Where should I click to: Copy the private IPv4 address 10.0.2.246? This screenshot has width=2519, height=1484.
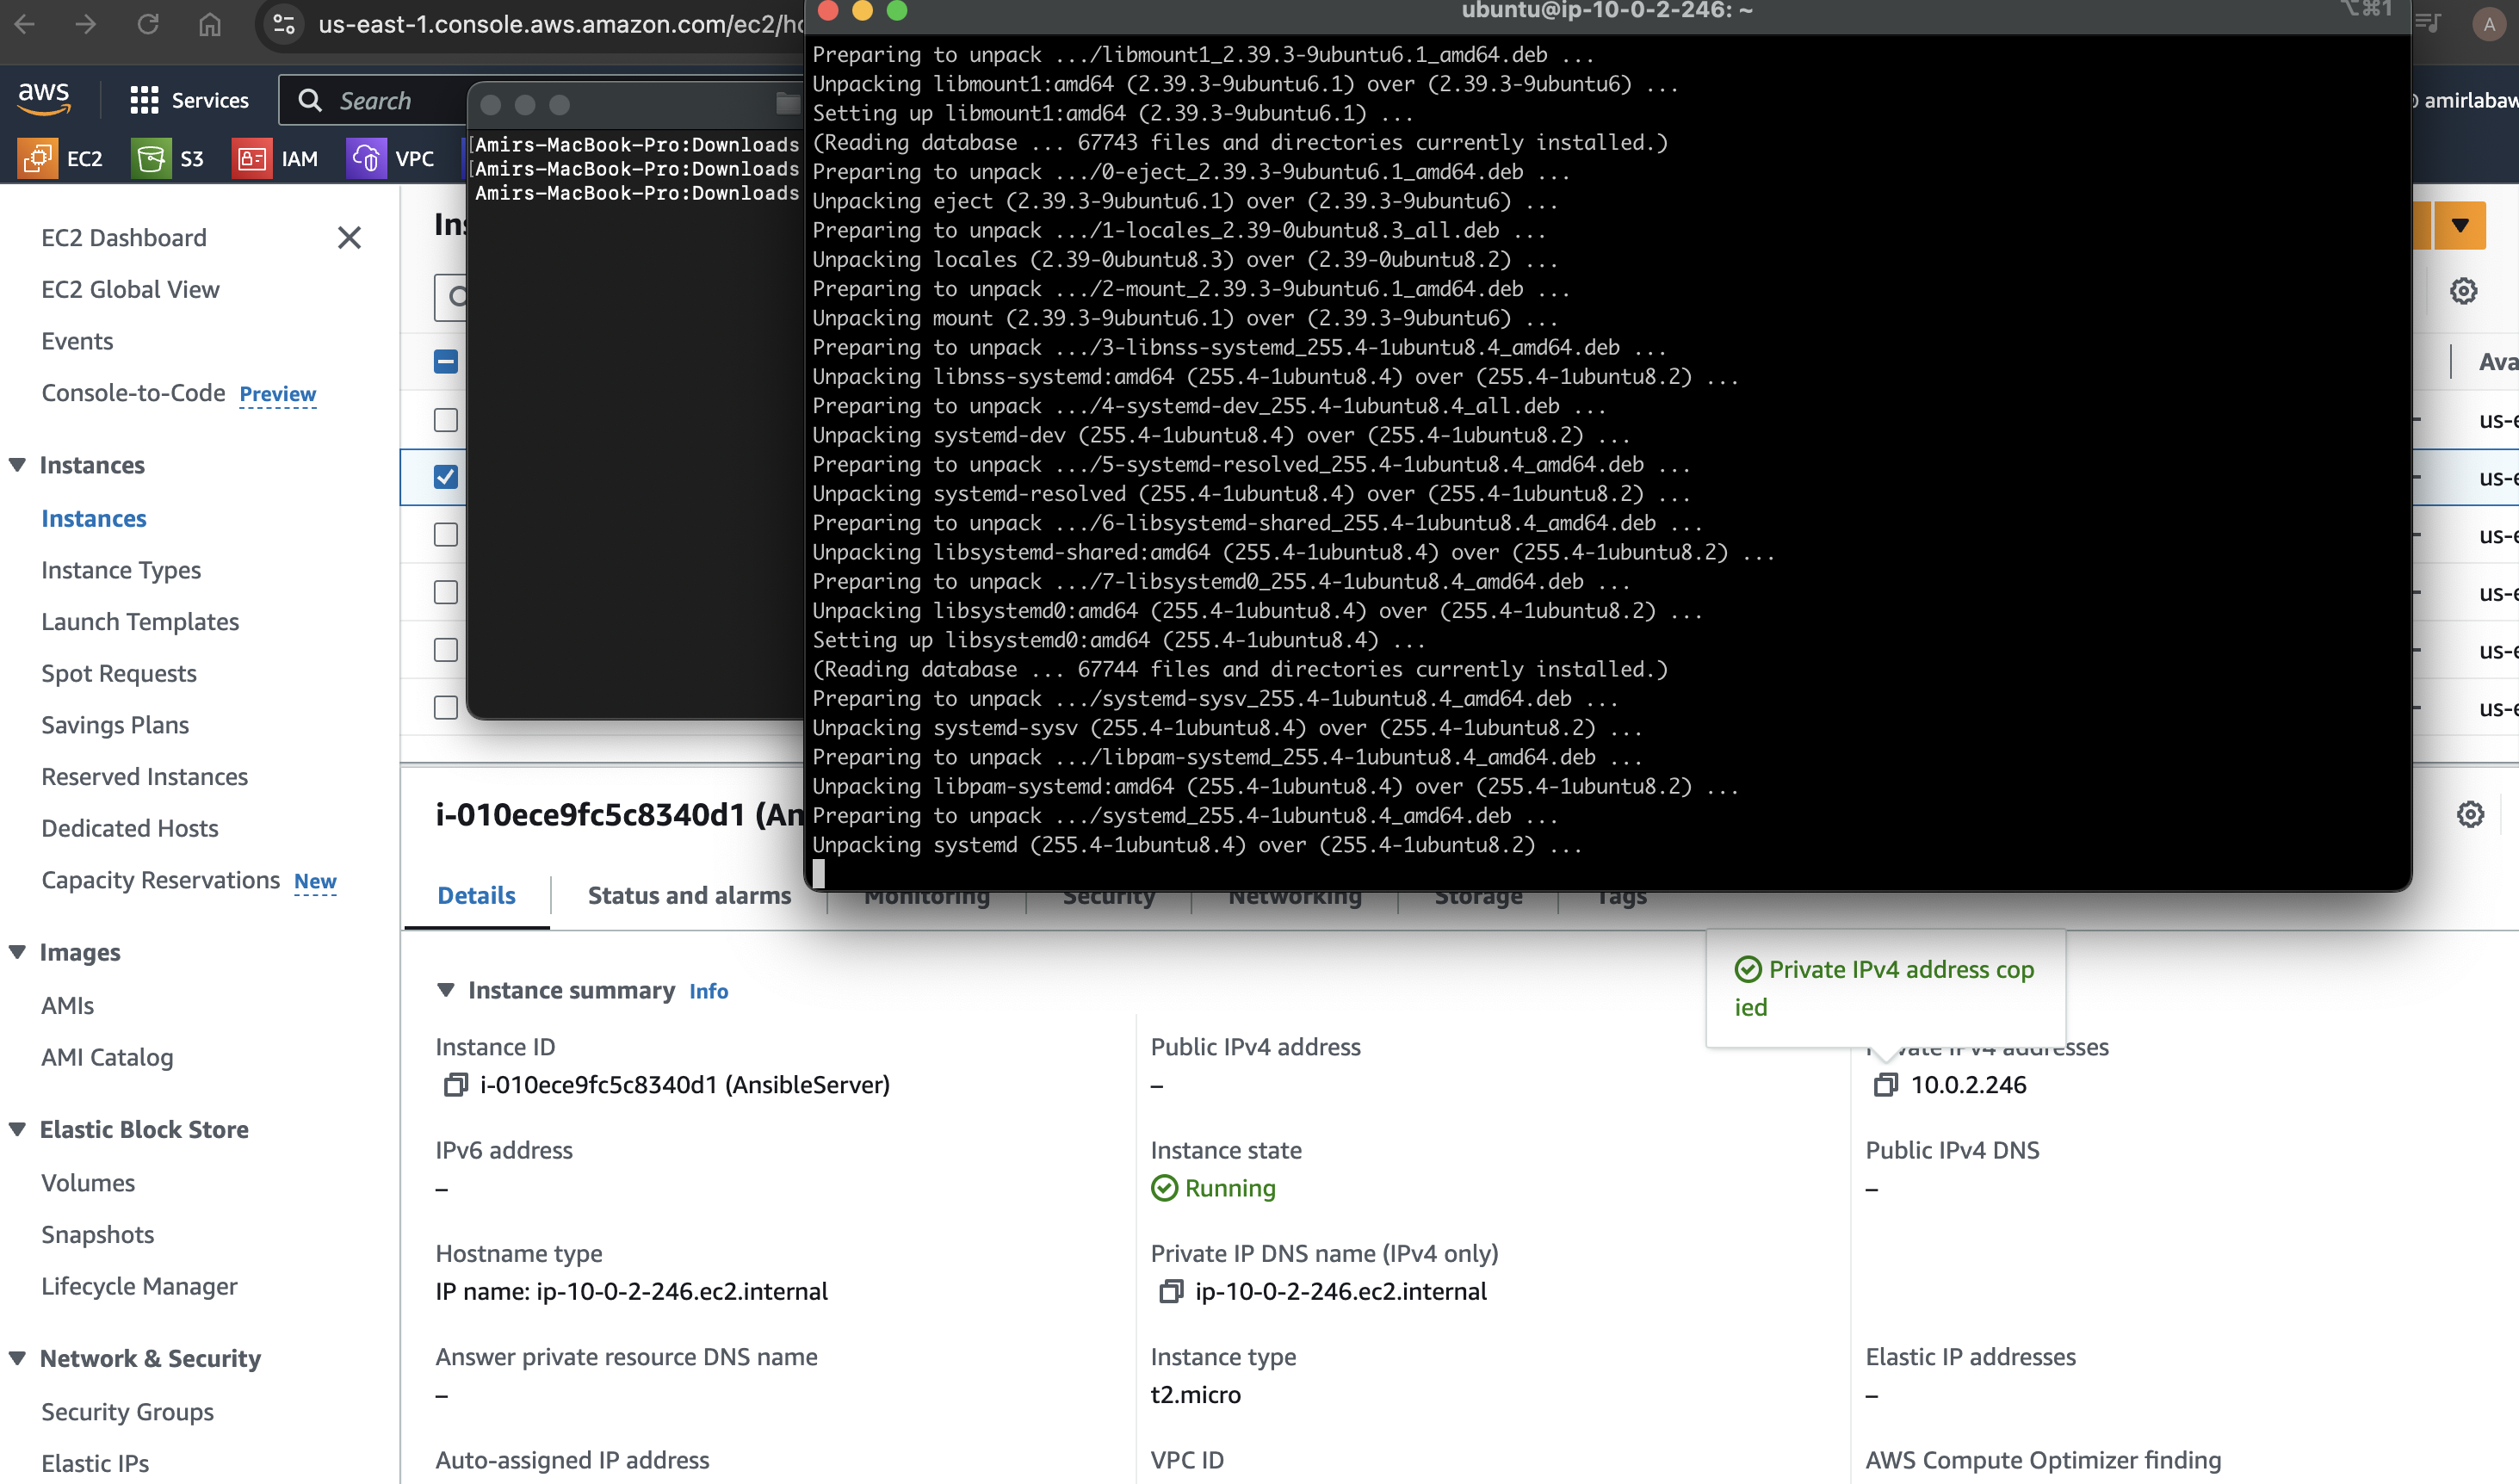(x=1885, y=1085)
